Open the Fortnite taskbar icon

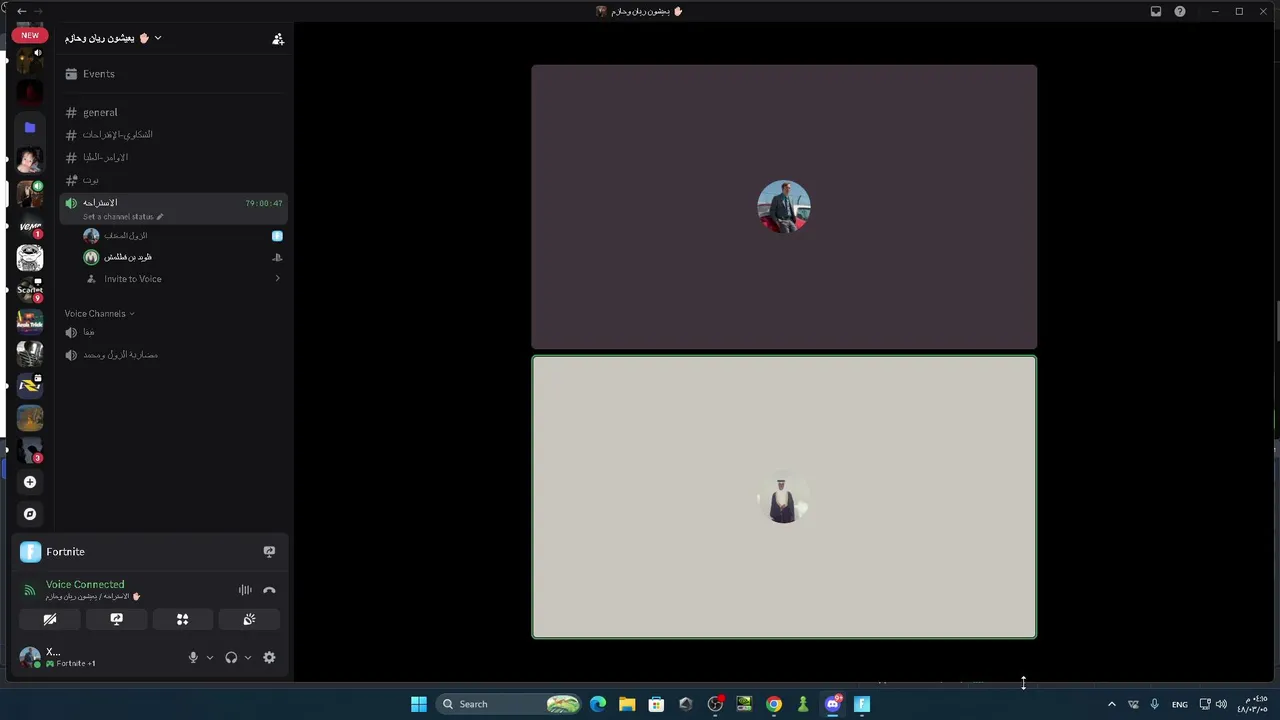pos(862,704)
